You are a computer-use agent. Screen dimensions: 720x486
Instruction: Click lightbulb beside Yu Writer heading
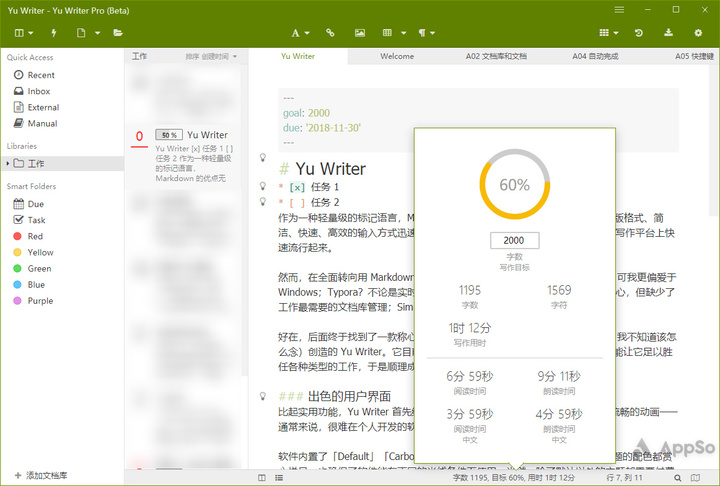(263, 158)
